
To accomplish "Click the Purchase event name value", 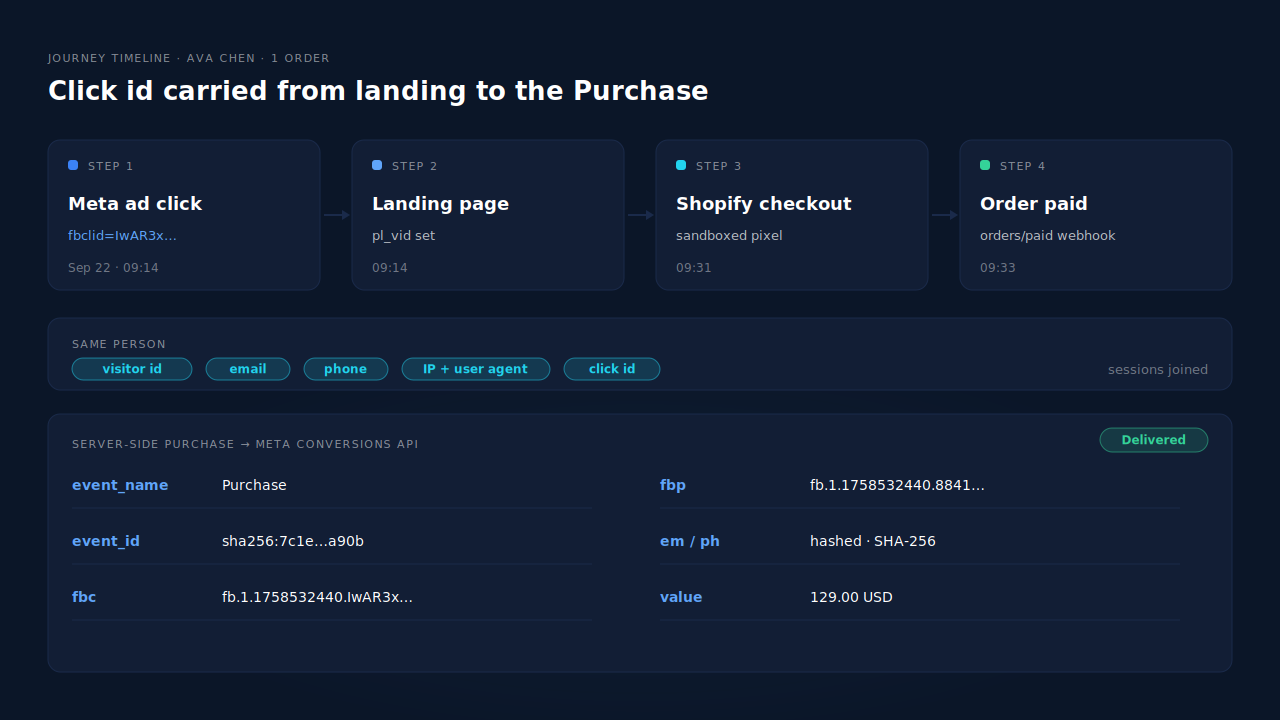I will point(254,485).
